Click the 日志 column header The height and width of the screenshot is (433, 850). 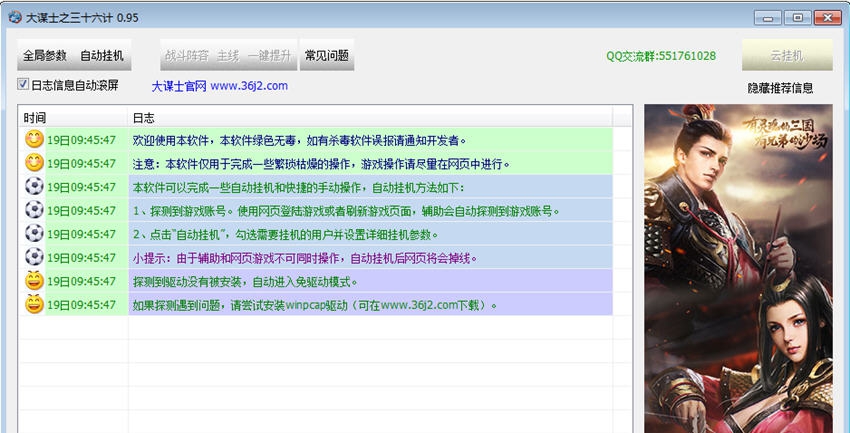coord(370,117)
